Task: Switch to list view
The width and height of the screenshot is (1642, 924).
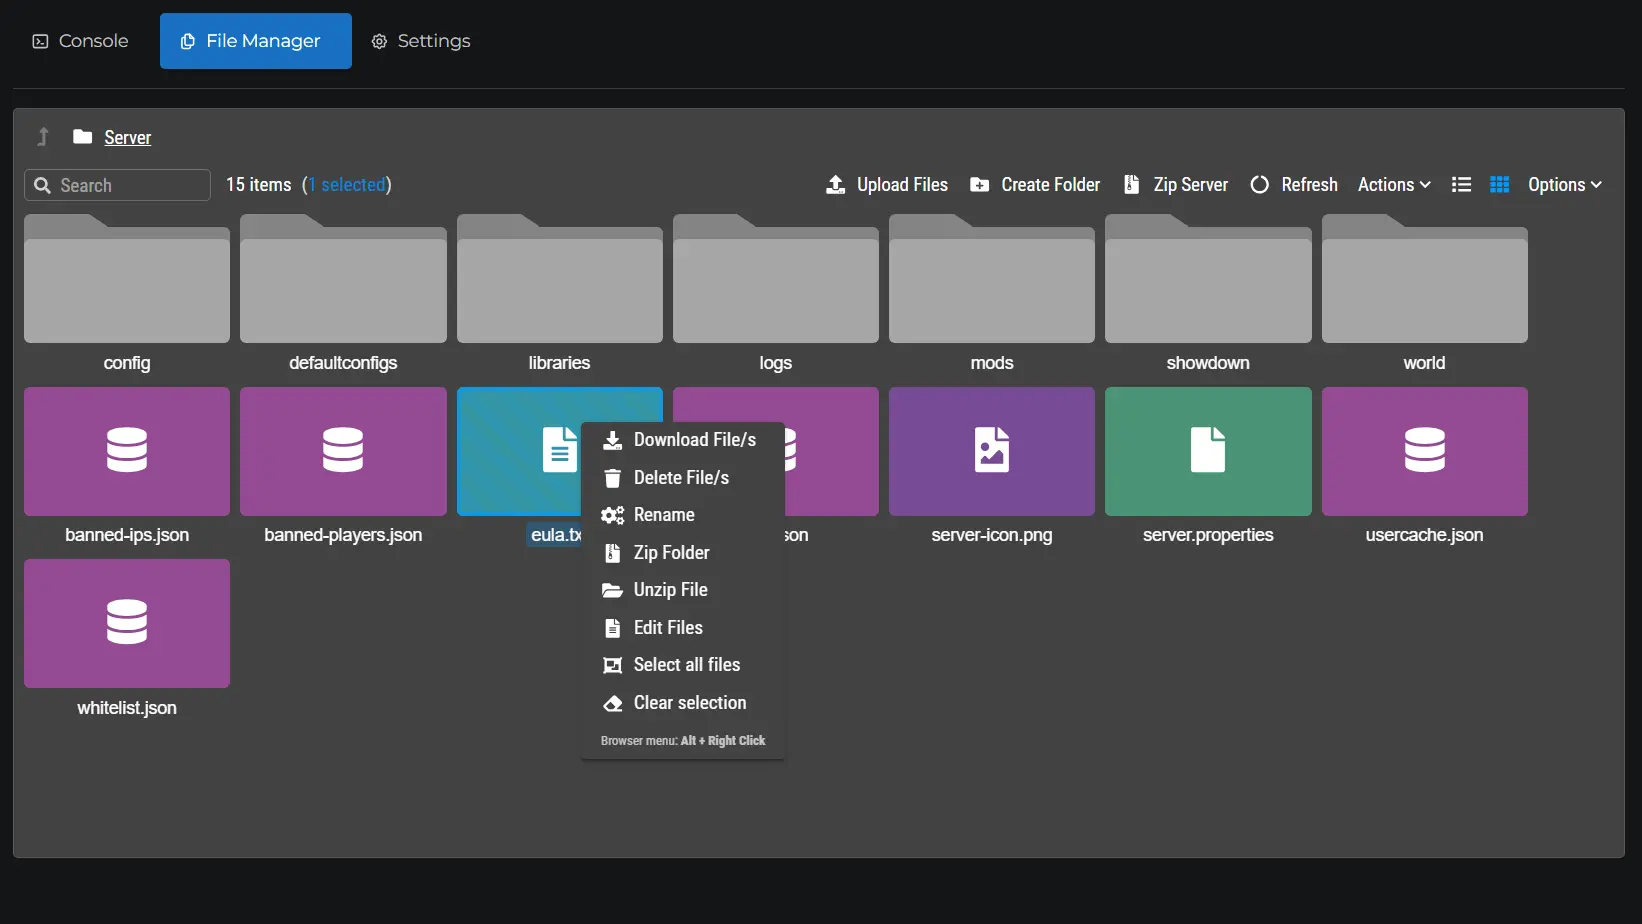Action: [1461, 184]
